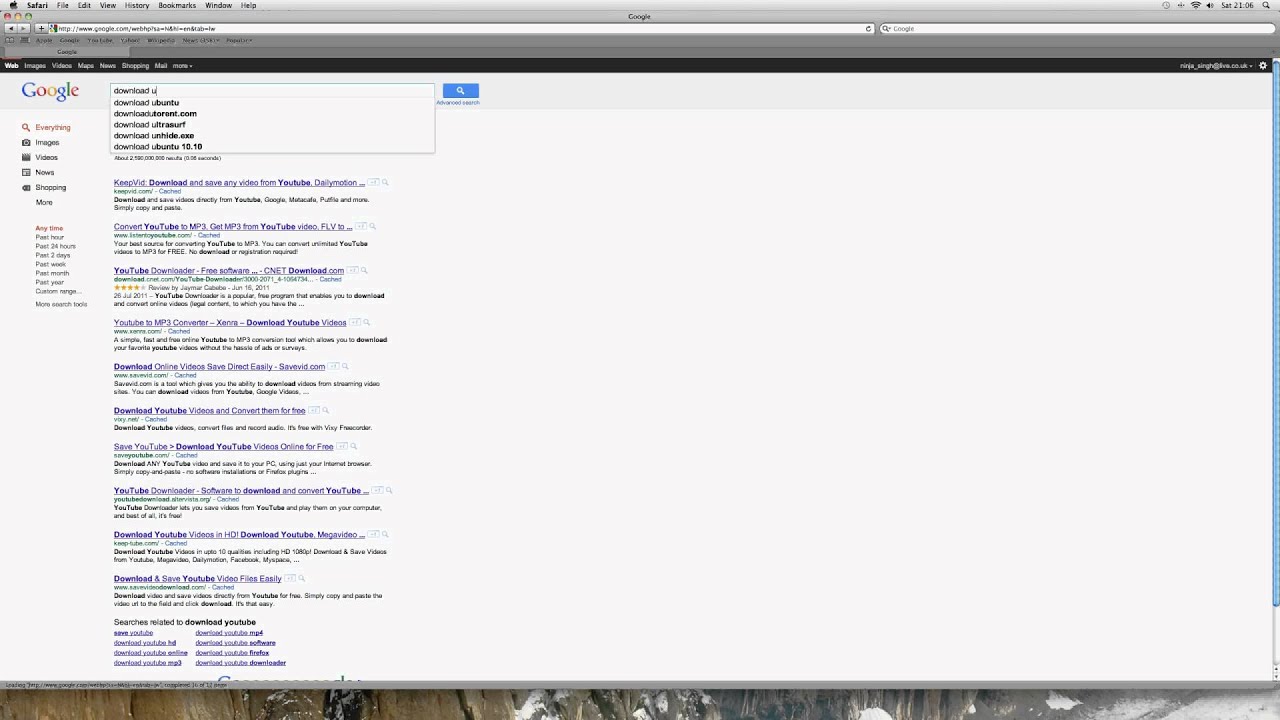The height and width of the screenshot is (720, 1280).
Task: Open related search 'download youtube mp4'
Action: 229,632
